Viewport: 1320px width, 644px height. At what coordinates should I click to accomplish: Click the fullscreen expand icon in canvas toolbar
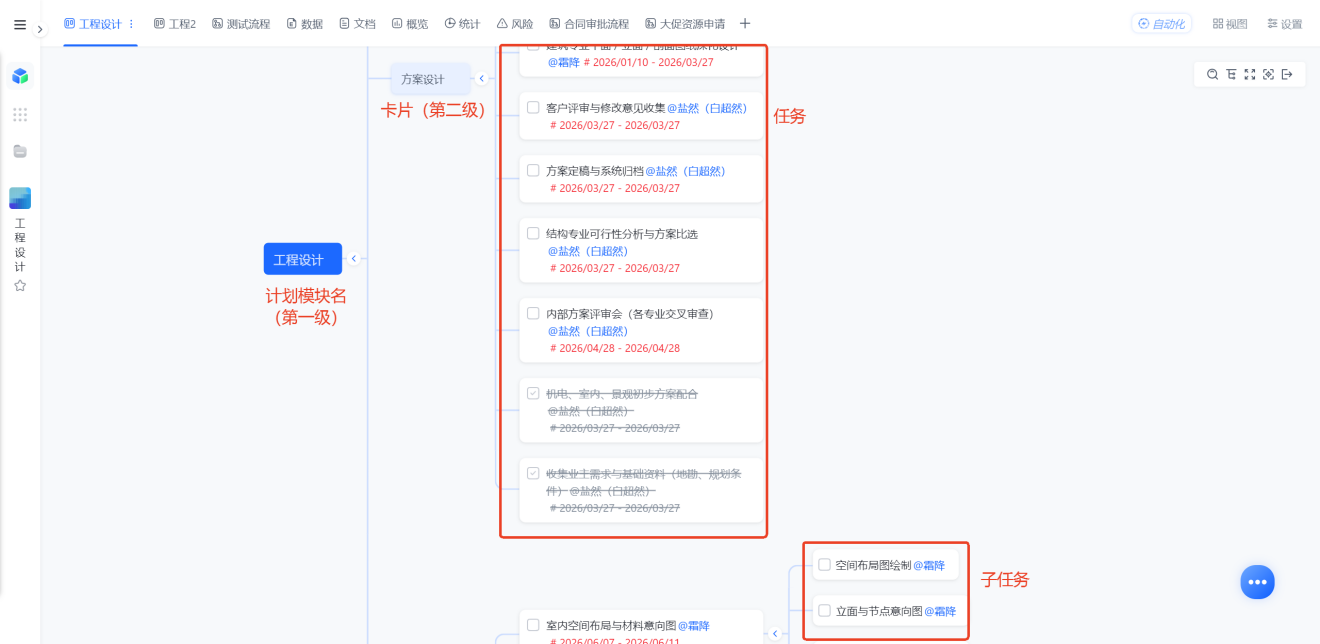[1250, 75]
